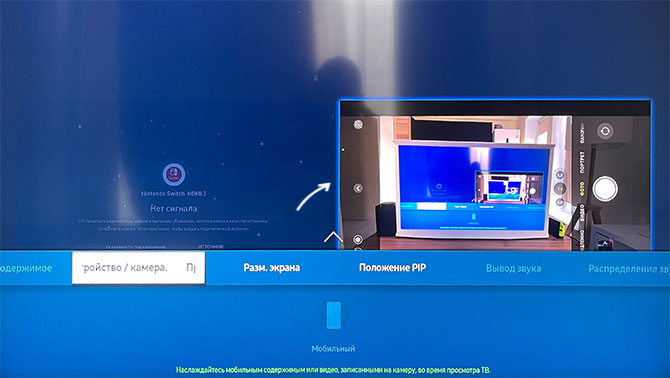The image size is (670, 378).
Task: Tap the zoom lens button above 1x
Action: point(560,174)
